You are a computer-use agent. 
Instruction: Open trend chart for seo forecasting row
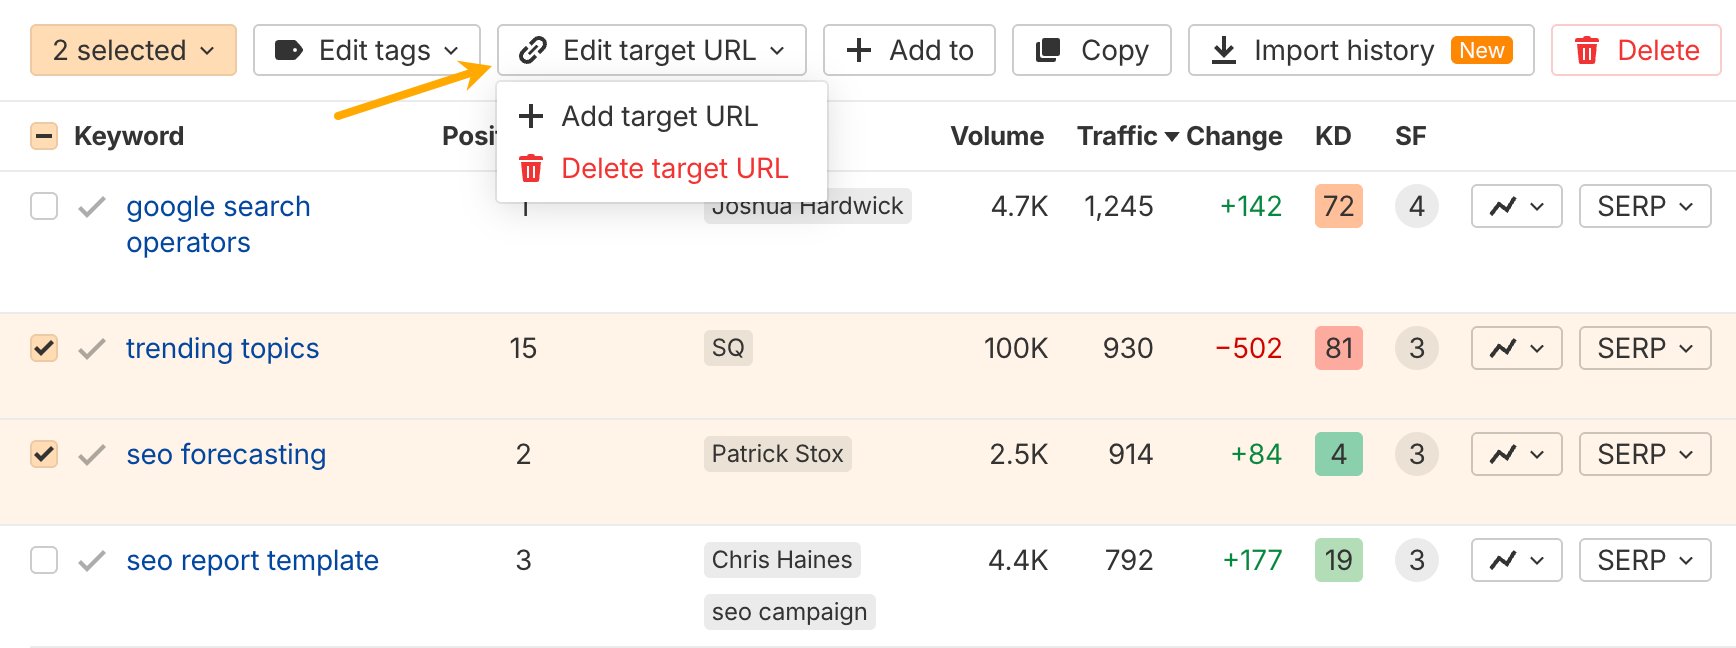[1515, 454]
